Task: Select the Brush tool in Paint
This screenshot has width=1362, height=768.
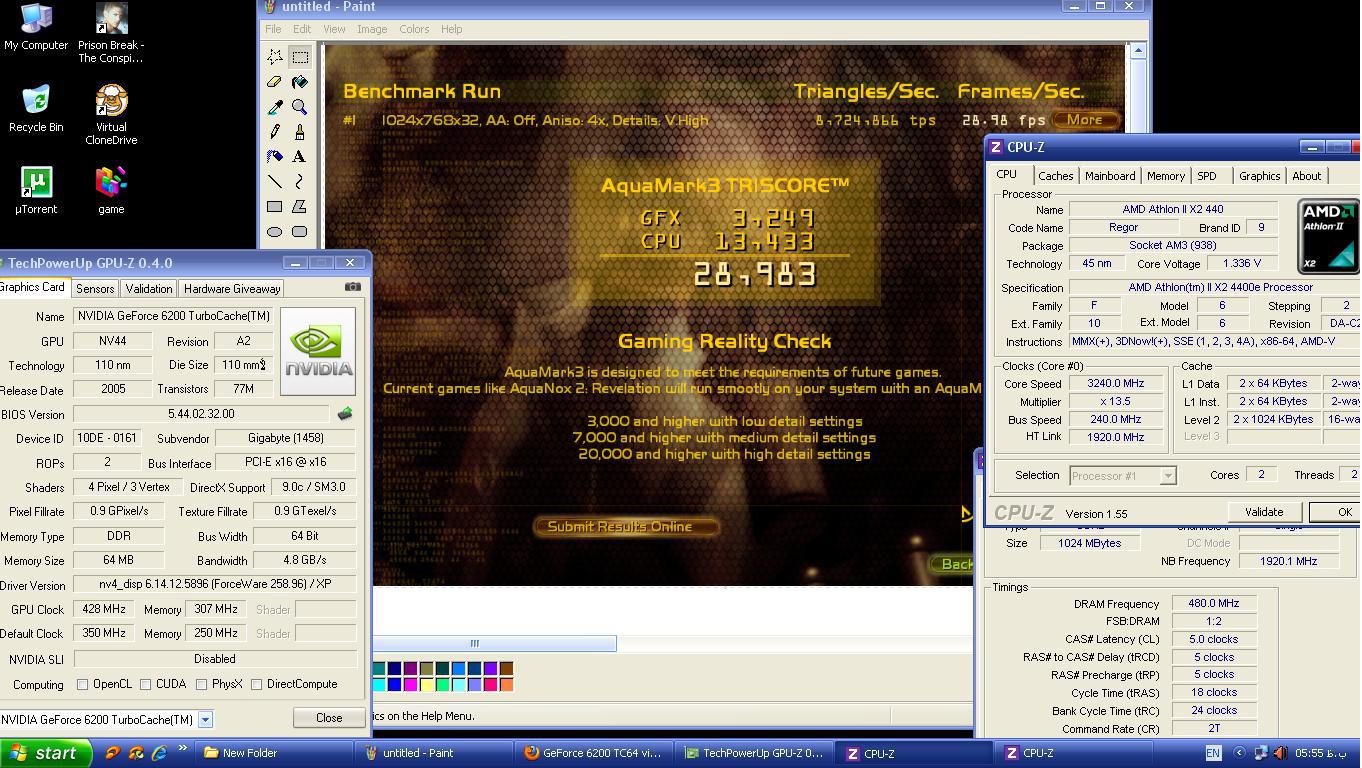Action: (299, 132)
